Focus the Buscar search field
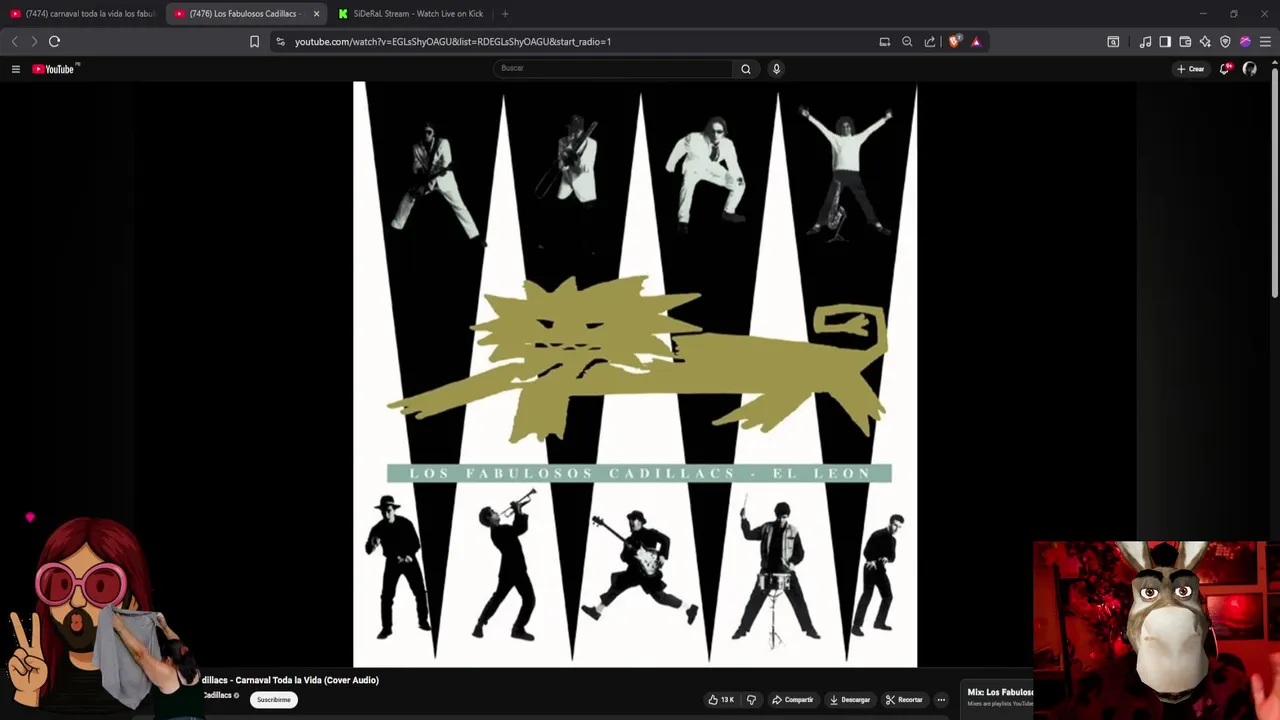Image resolution: width=1280 pixels, height=720 pixels. [613, 68]
